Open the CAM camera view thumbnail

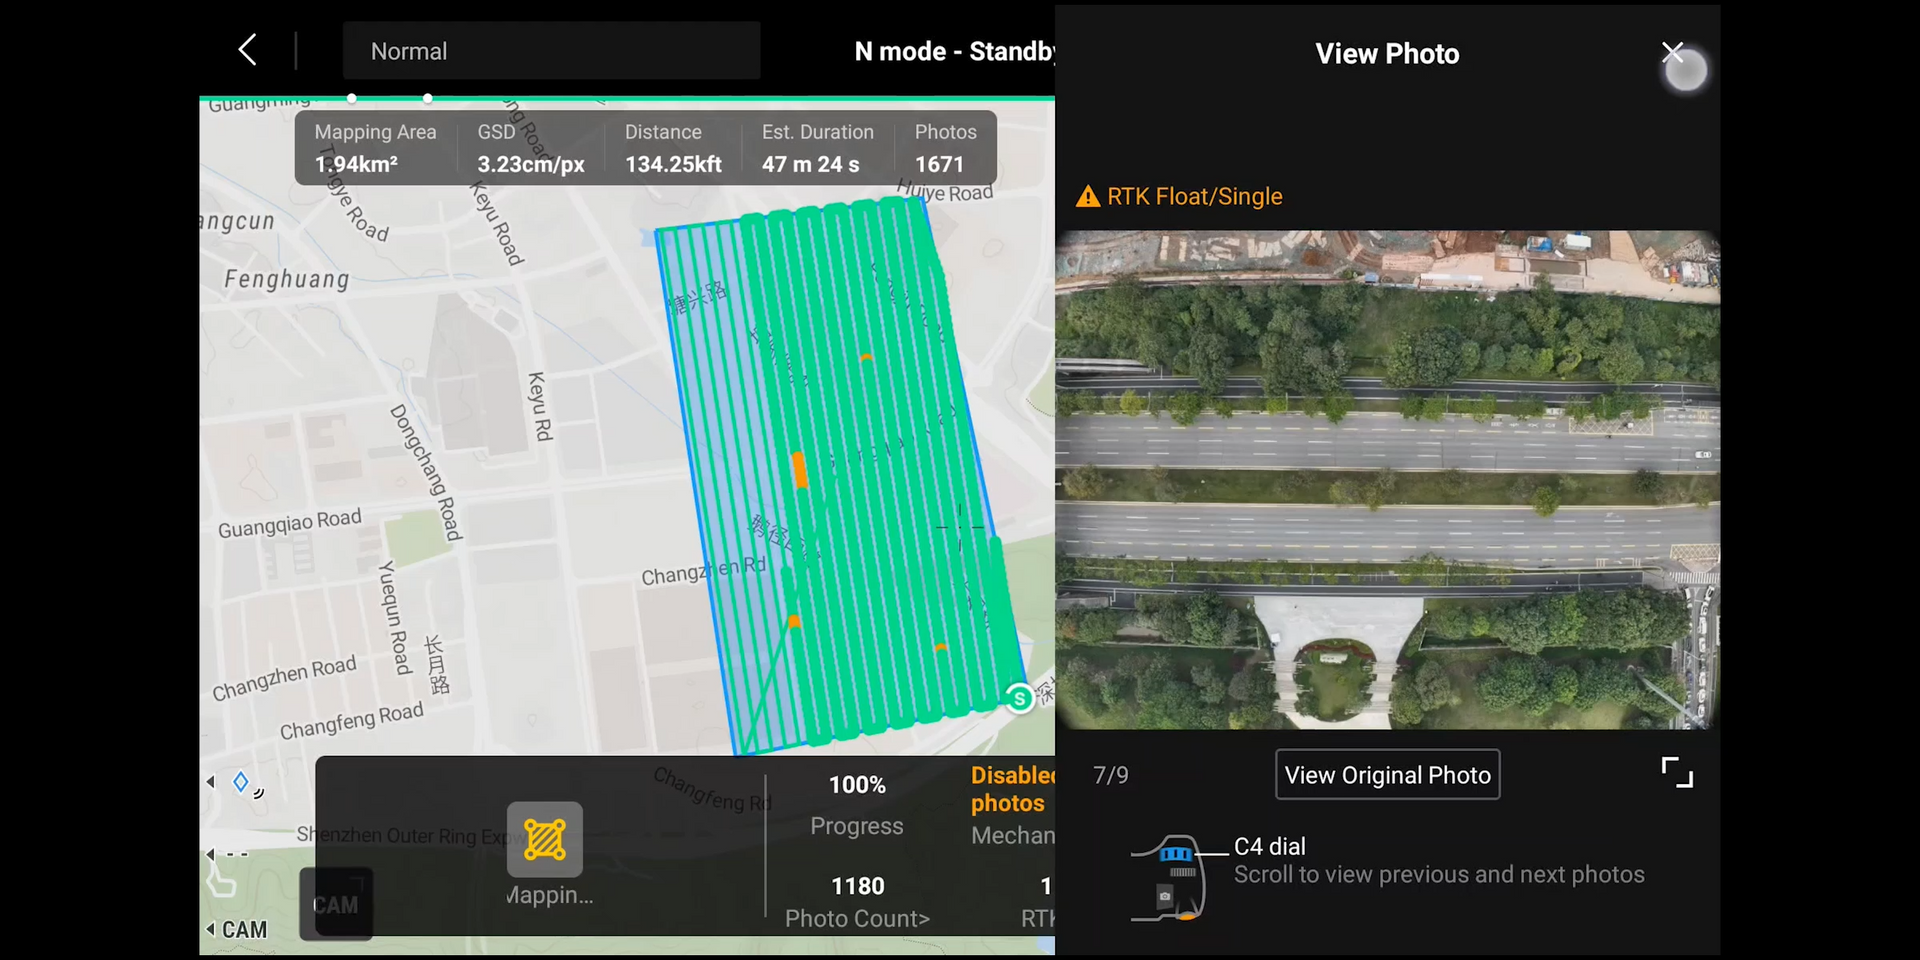click(336, 904)
